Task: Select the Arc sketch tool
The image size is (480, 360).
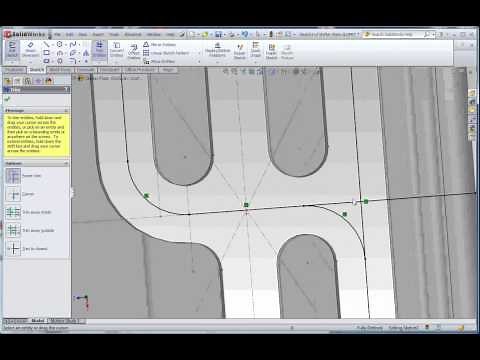Action: pyautogui.click(x=59, y=53)
